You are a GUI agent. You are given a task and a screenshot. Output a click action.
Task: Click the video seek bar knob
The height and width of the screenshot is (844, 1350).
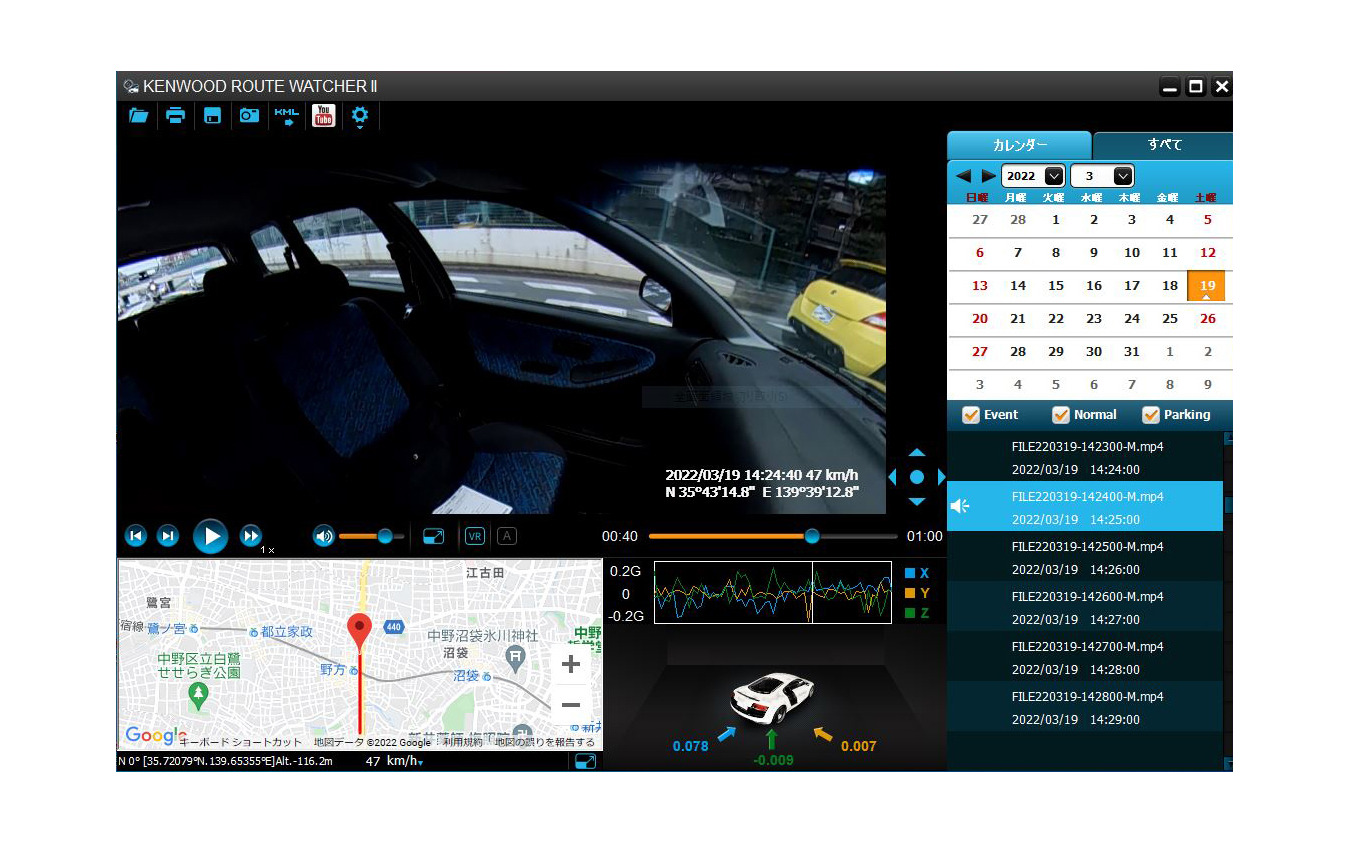(812, 536)
